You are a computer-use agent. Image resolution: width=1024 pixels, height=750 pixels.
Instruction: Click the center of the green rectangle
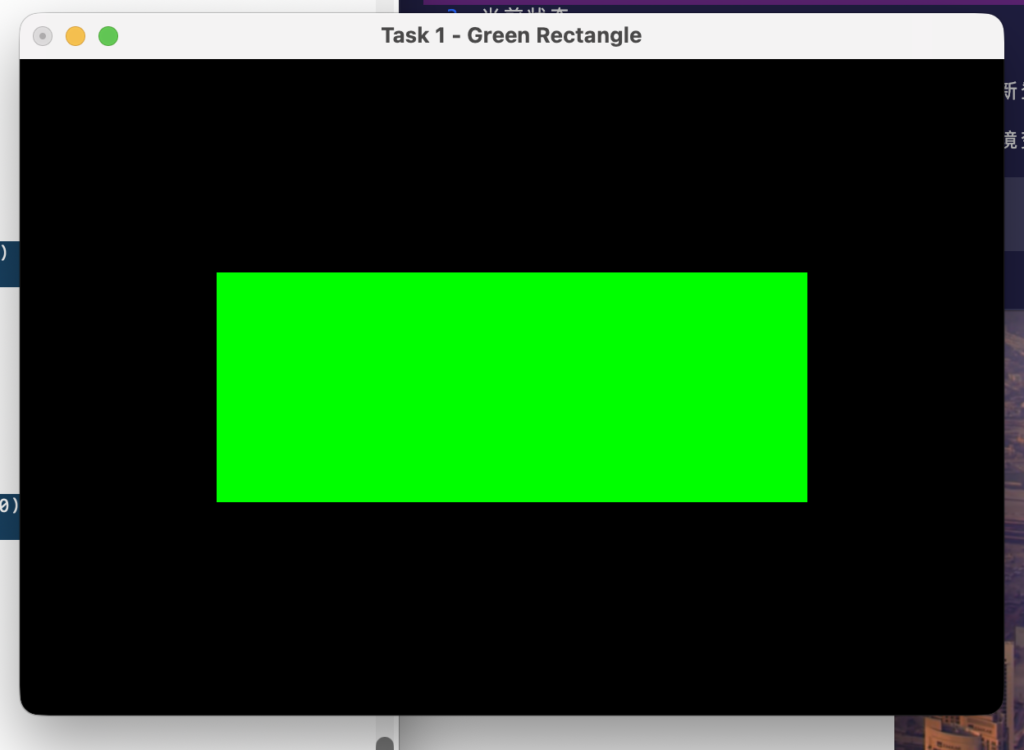point(511,387)
